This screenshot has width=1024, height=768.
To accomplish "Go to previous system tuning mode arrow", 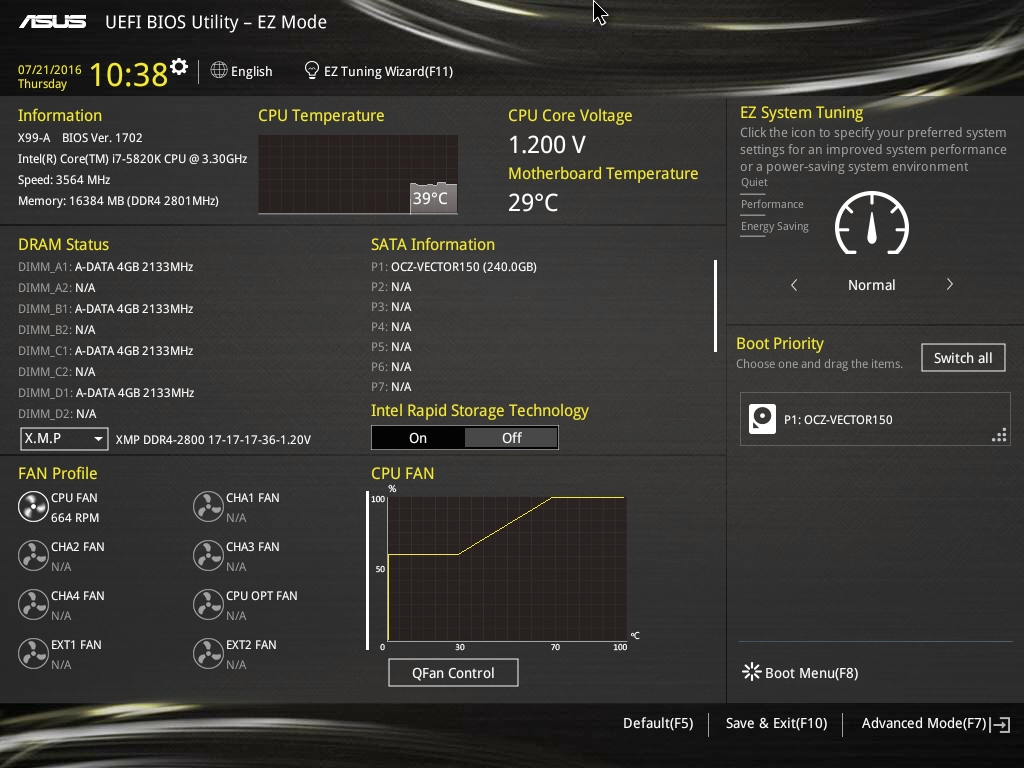I will (794, 285).
